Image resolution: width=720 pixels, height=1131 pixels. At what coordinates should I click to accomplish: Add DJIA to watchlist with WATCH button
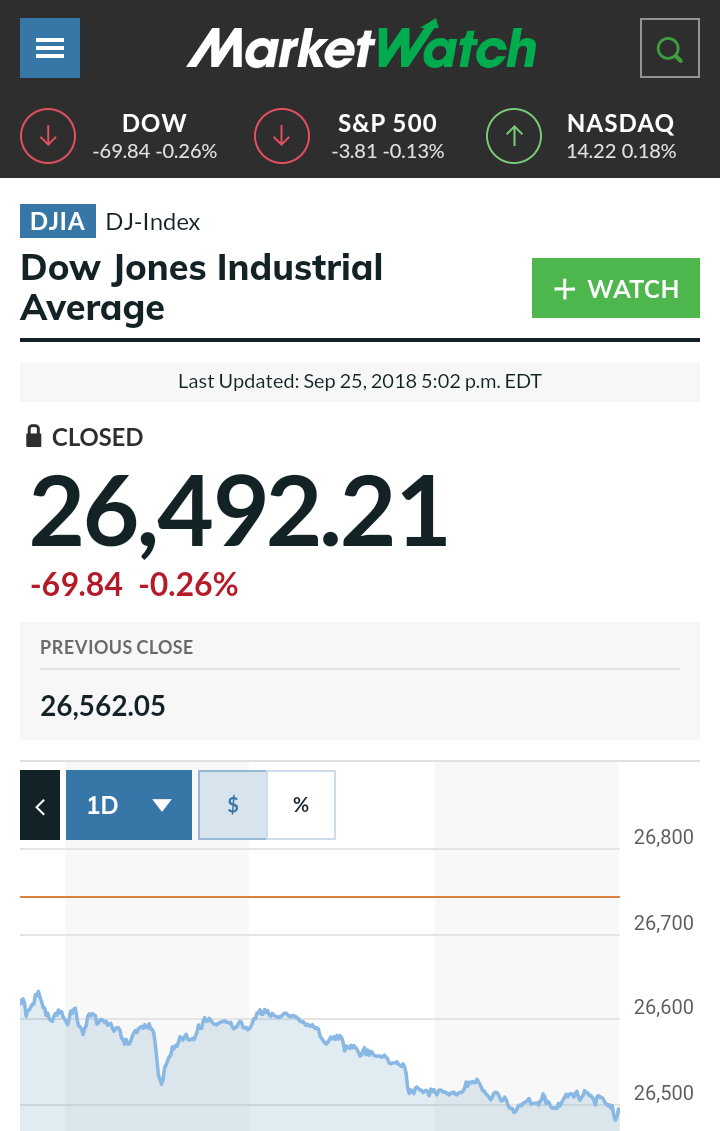pyautogui.click(x=615, y=289)
